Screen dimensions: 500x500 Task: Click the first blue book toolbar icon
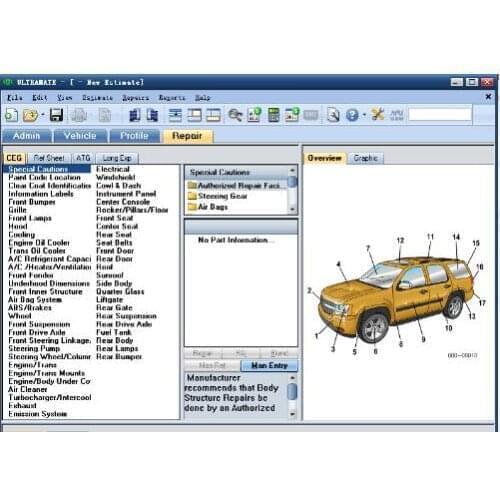134,115
